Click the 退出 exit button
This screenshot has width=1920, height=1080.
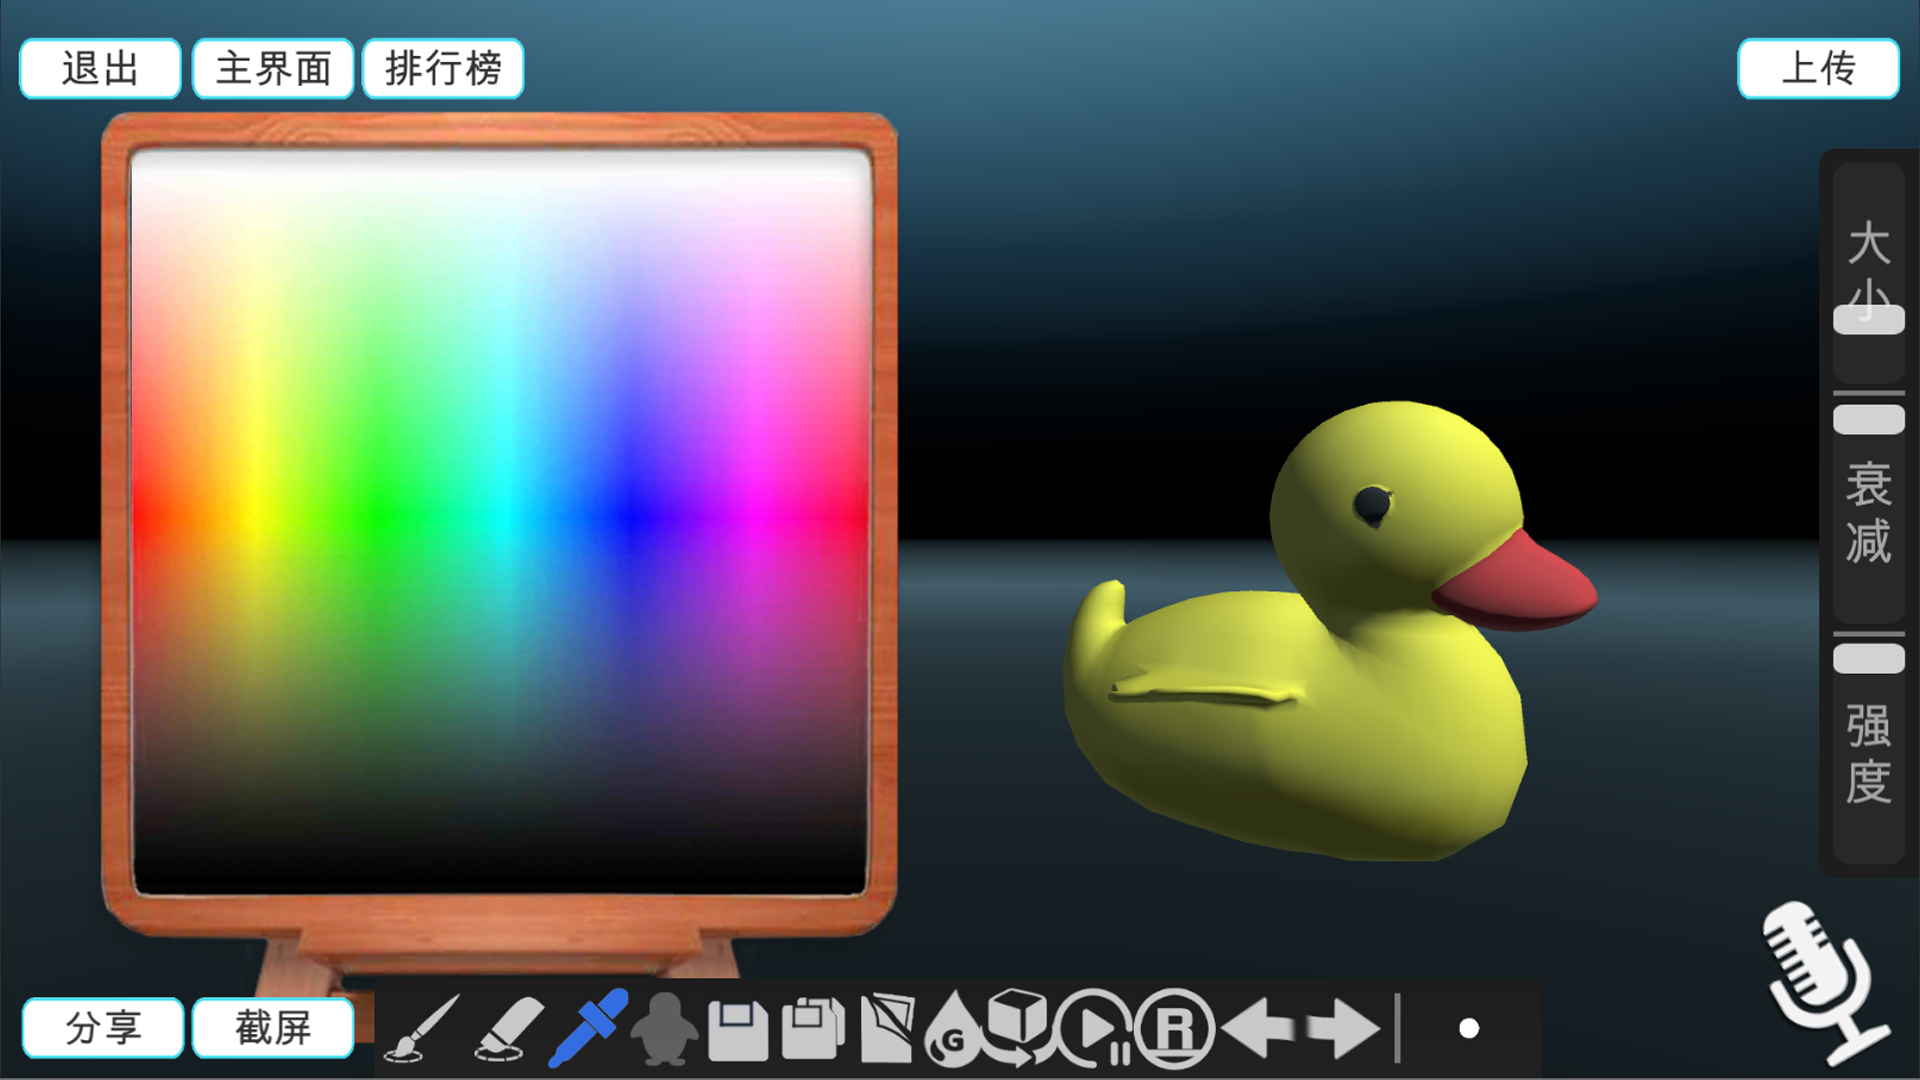(100, 69)
